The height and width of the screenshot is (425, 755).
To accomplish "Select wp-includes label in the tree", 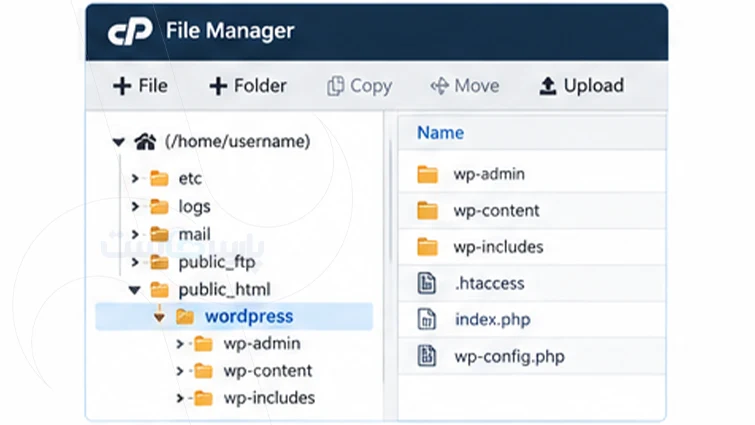I will [269, 398].
